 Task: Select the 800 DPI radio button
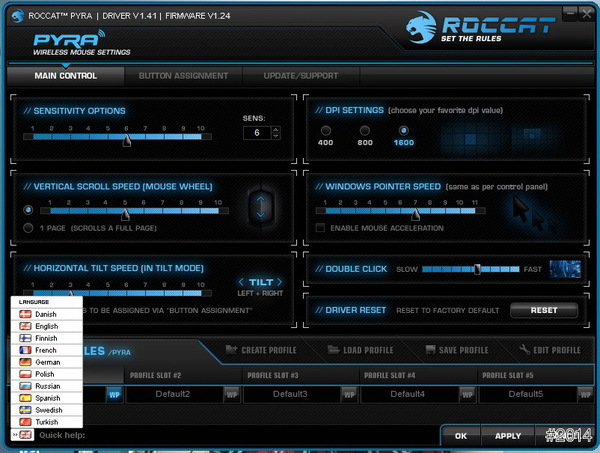click(365, 131)
